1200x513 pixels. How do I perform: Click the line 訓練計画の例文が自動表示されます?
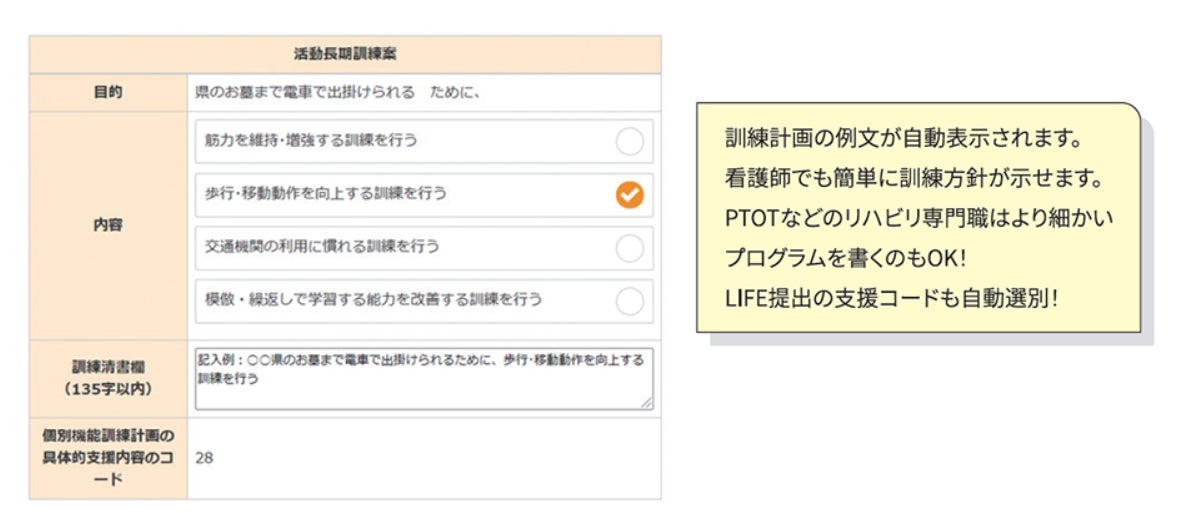(904, 138)
